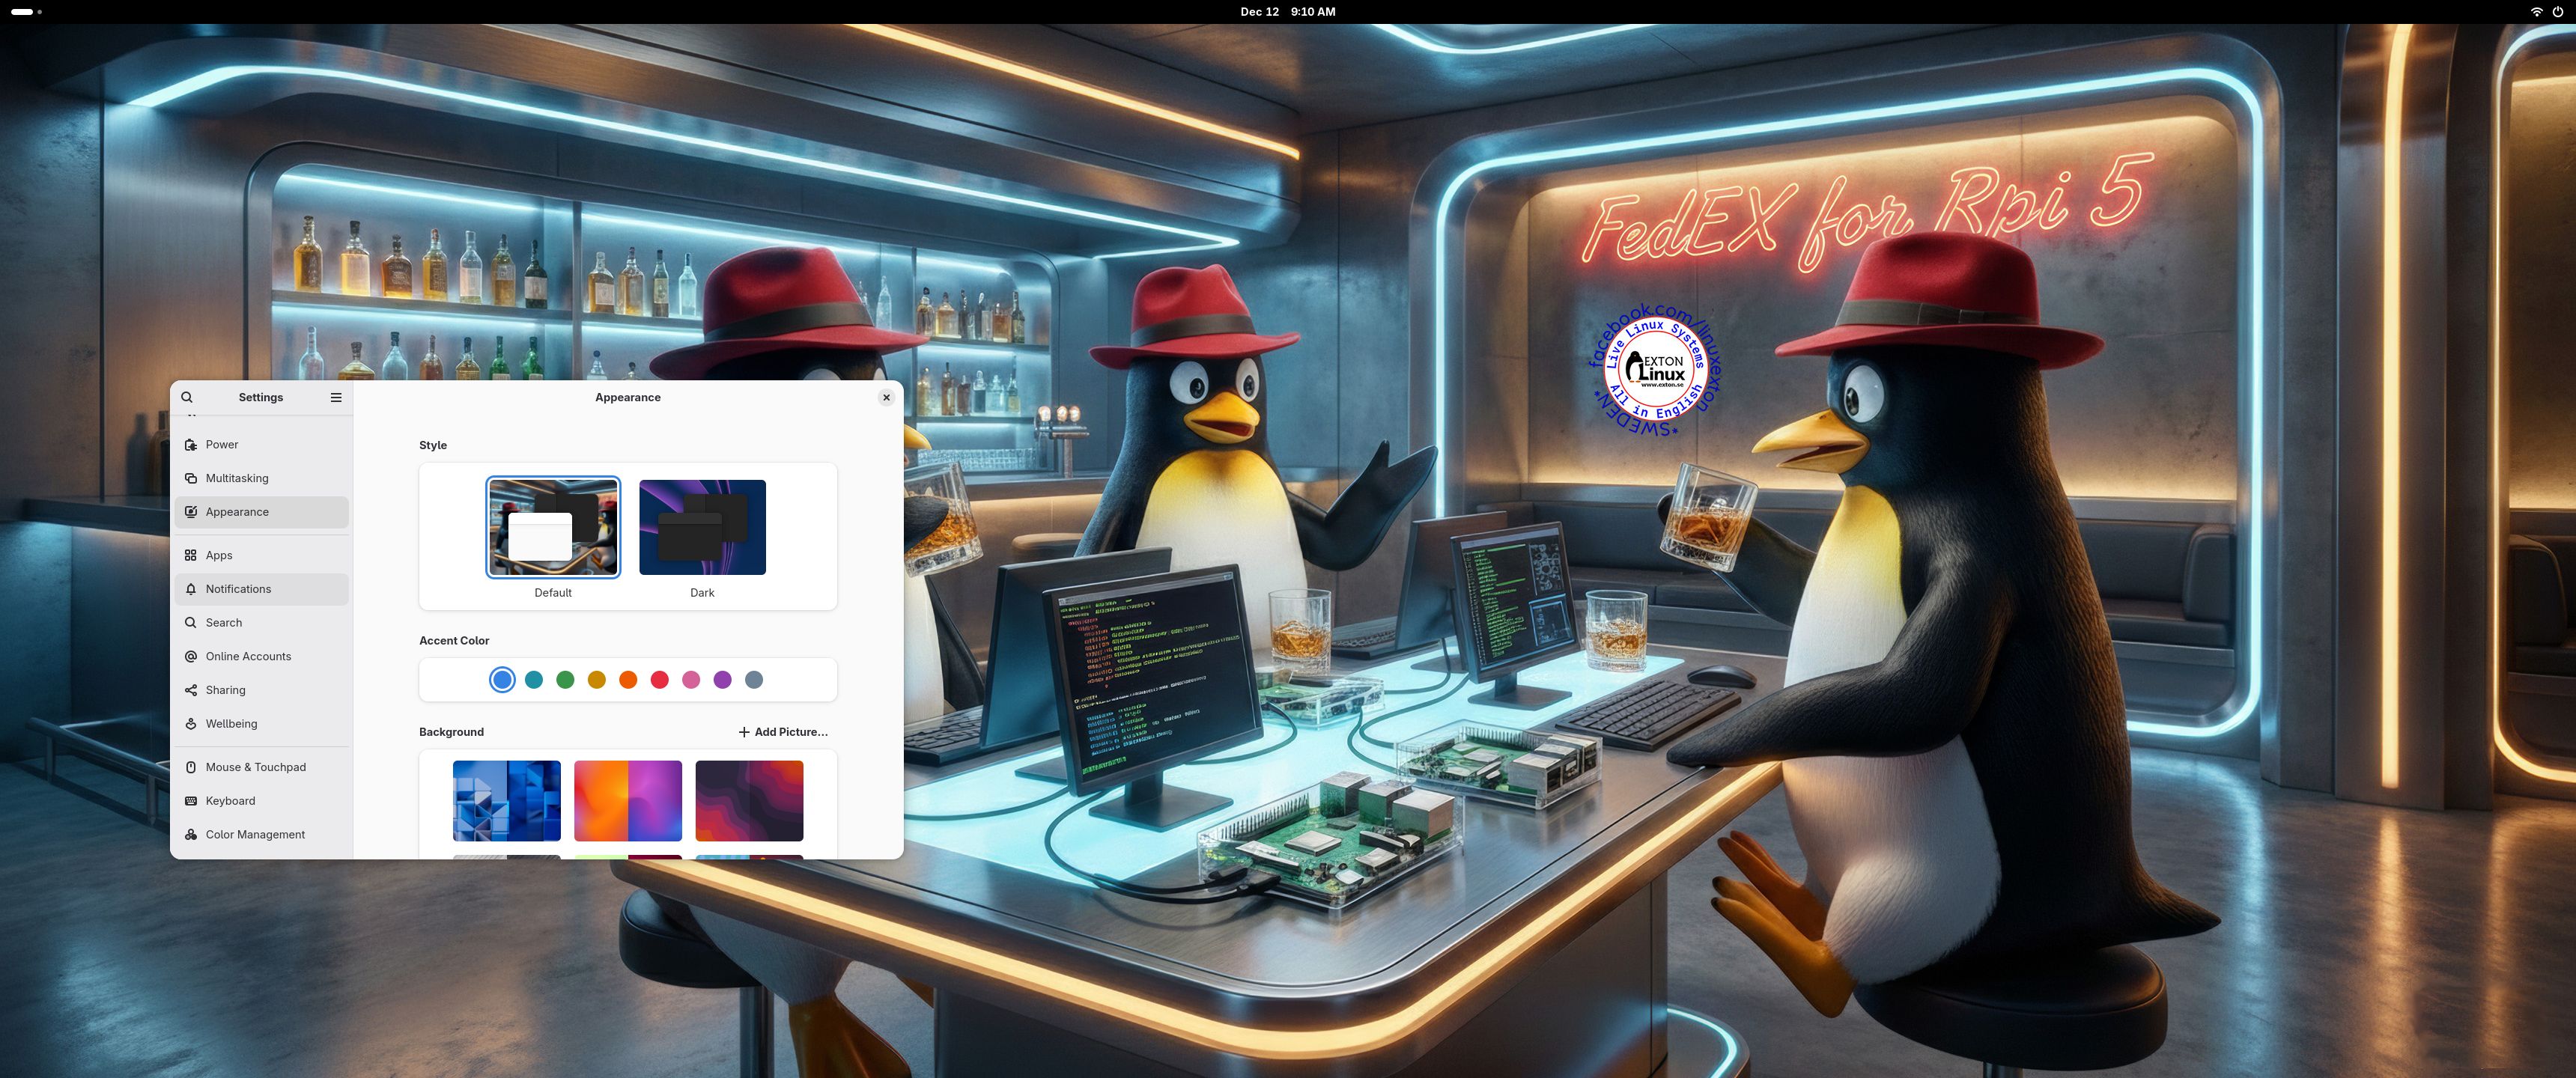2576x1078 pixels.
Task: Click the Notifications bell icon
Action: (191, 589)
